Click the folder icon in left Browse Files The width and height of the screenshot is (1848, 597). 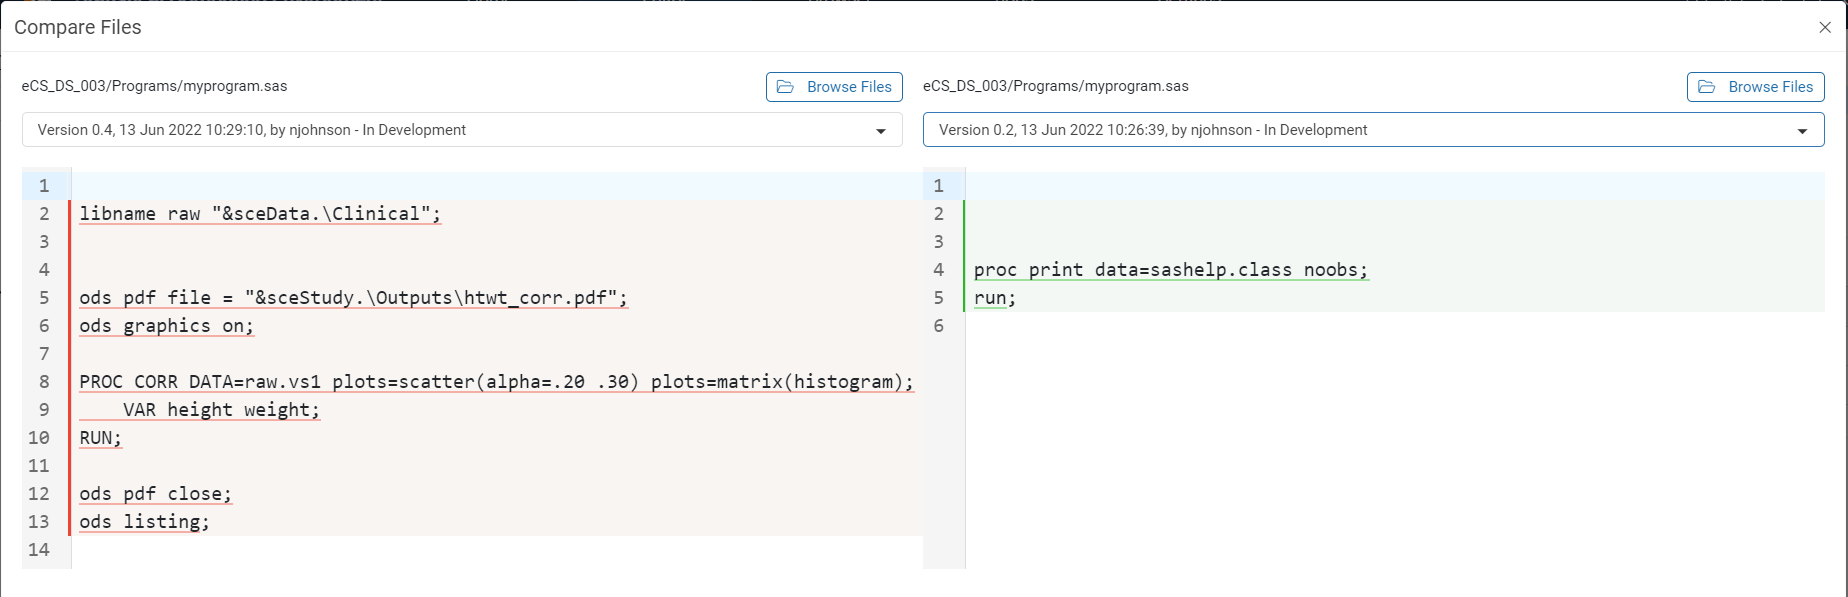[786, 87]
